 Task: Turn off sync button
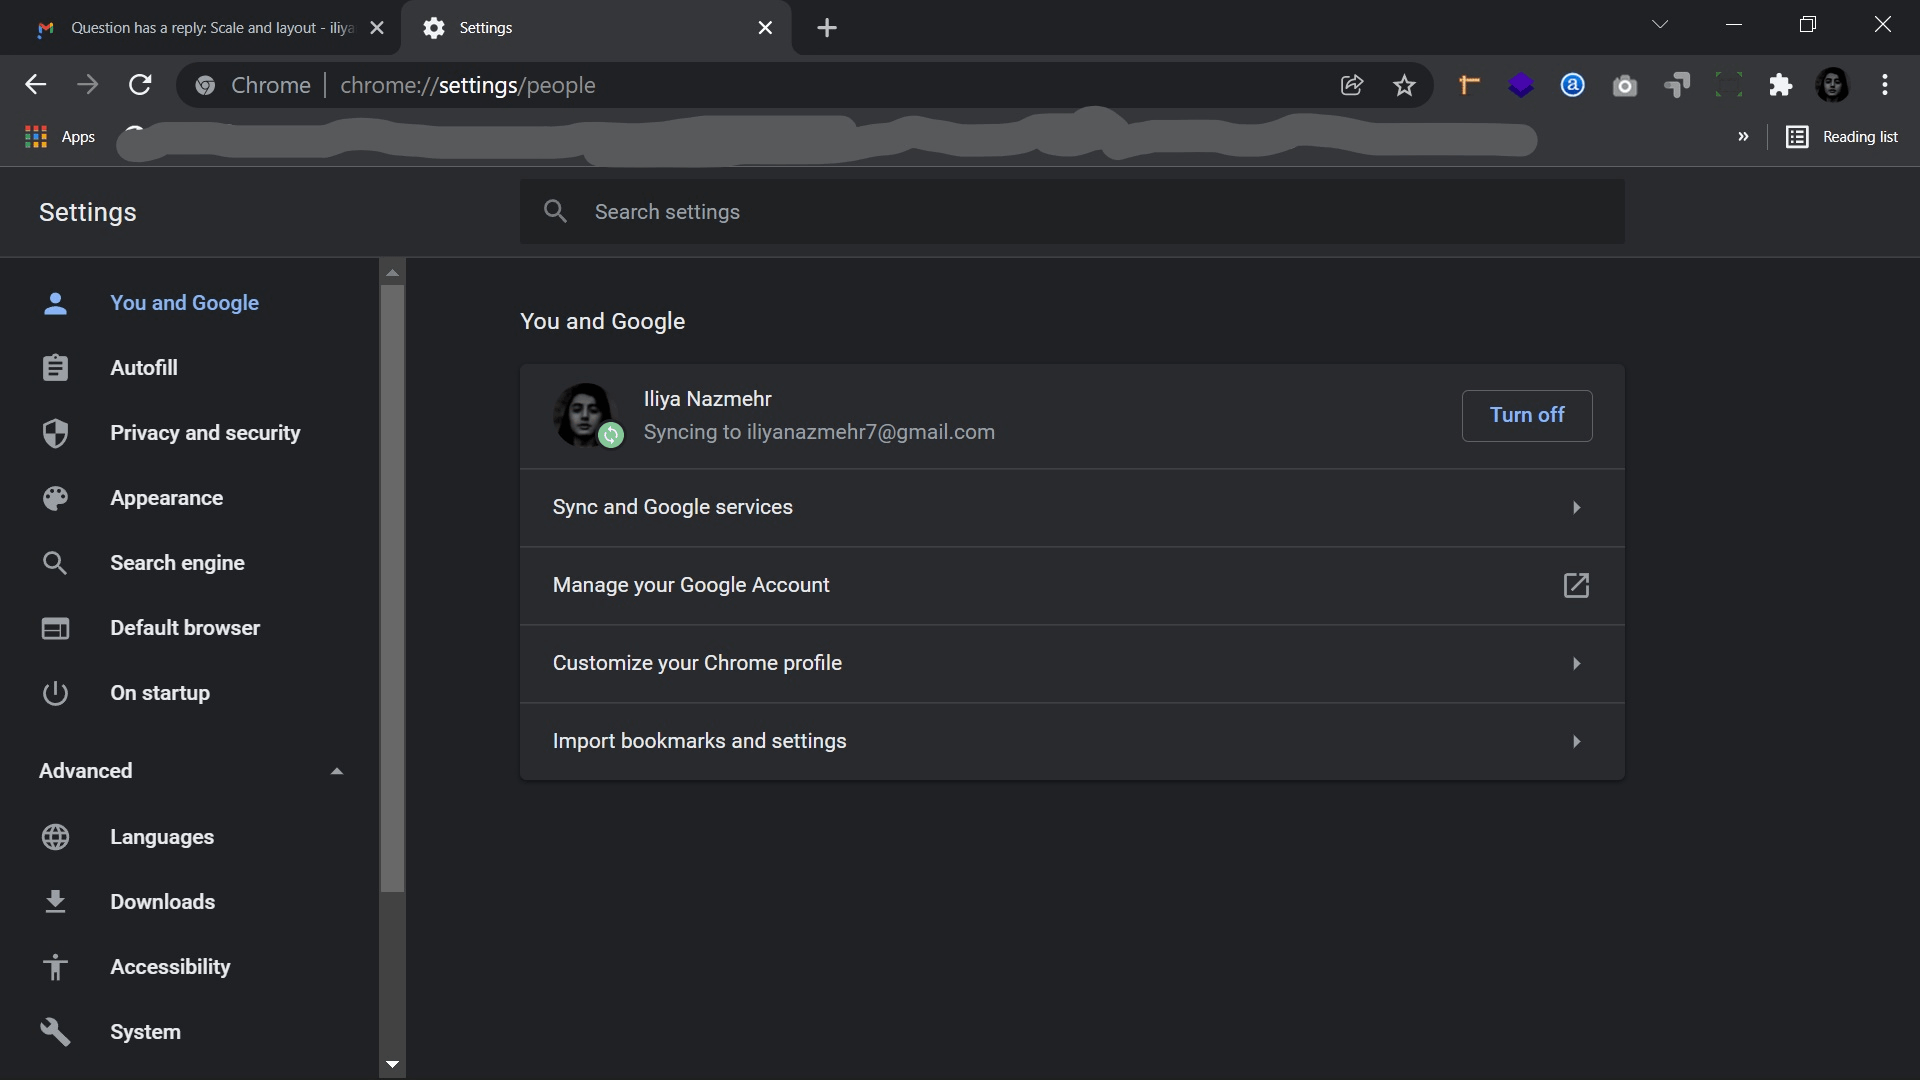tap(1526, 415)
